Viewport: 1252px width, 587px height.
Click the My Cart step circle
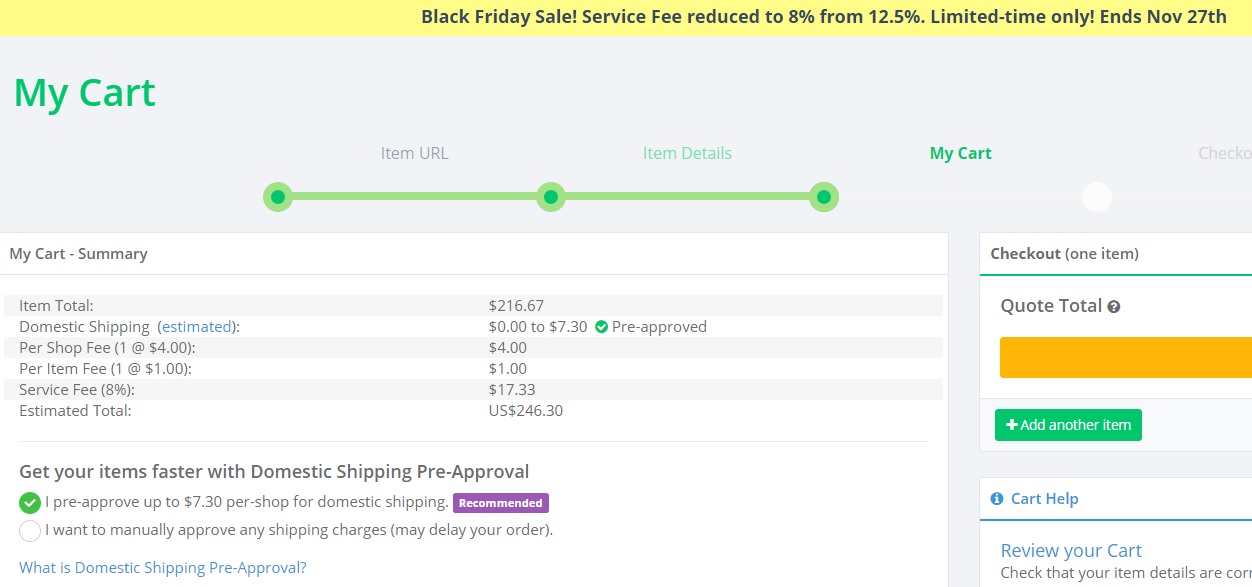pos(823,197)
